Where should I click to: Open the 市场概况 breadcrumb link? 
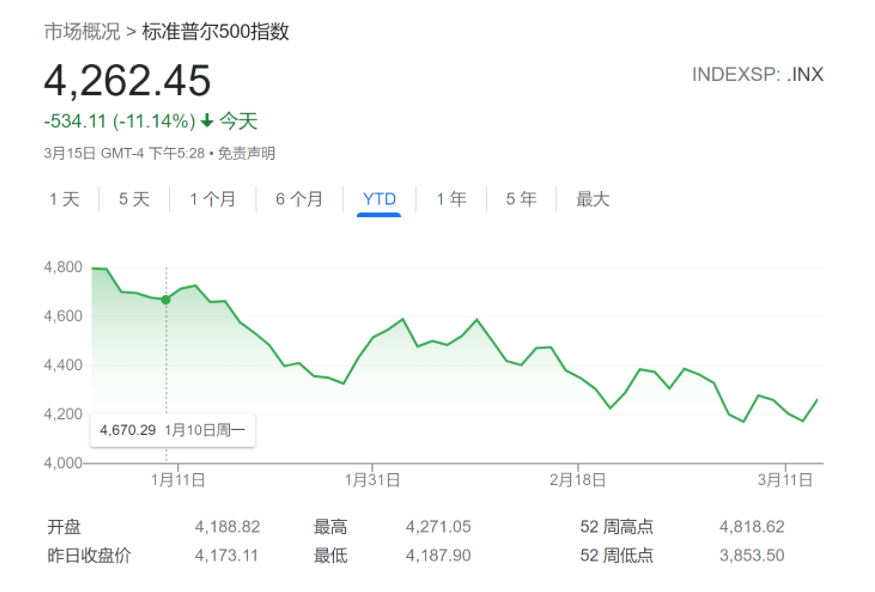coord(81,32)
